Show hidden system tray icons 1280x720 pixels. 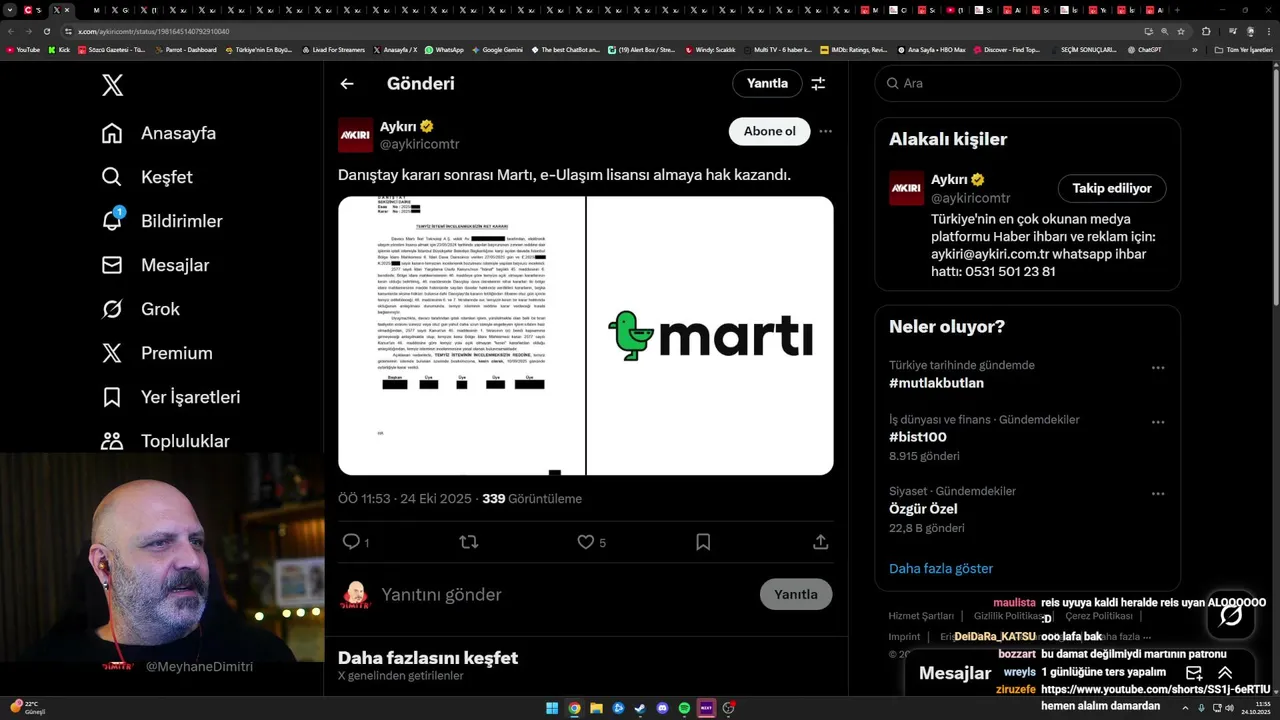pyautogui.click(x=1185, y=708)
